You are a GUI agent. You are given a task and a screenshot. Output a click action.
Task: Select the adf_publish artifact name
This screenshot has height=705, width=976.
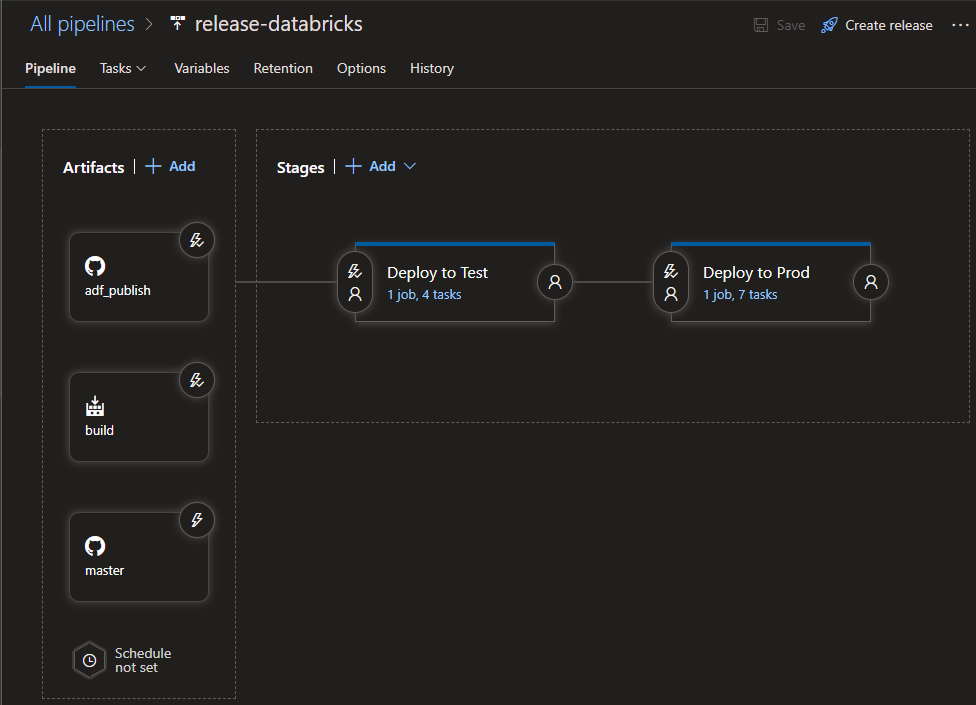[x=118, y=291]
